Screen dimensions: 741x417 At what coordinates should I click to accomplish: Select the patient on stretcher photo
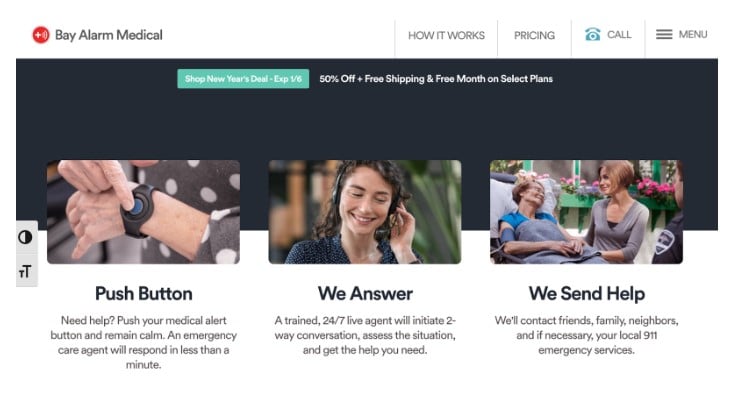[x=586, y=212]
